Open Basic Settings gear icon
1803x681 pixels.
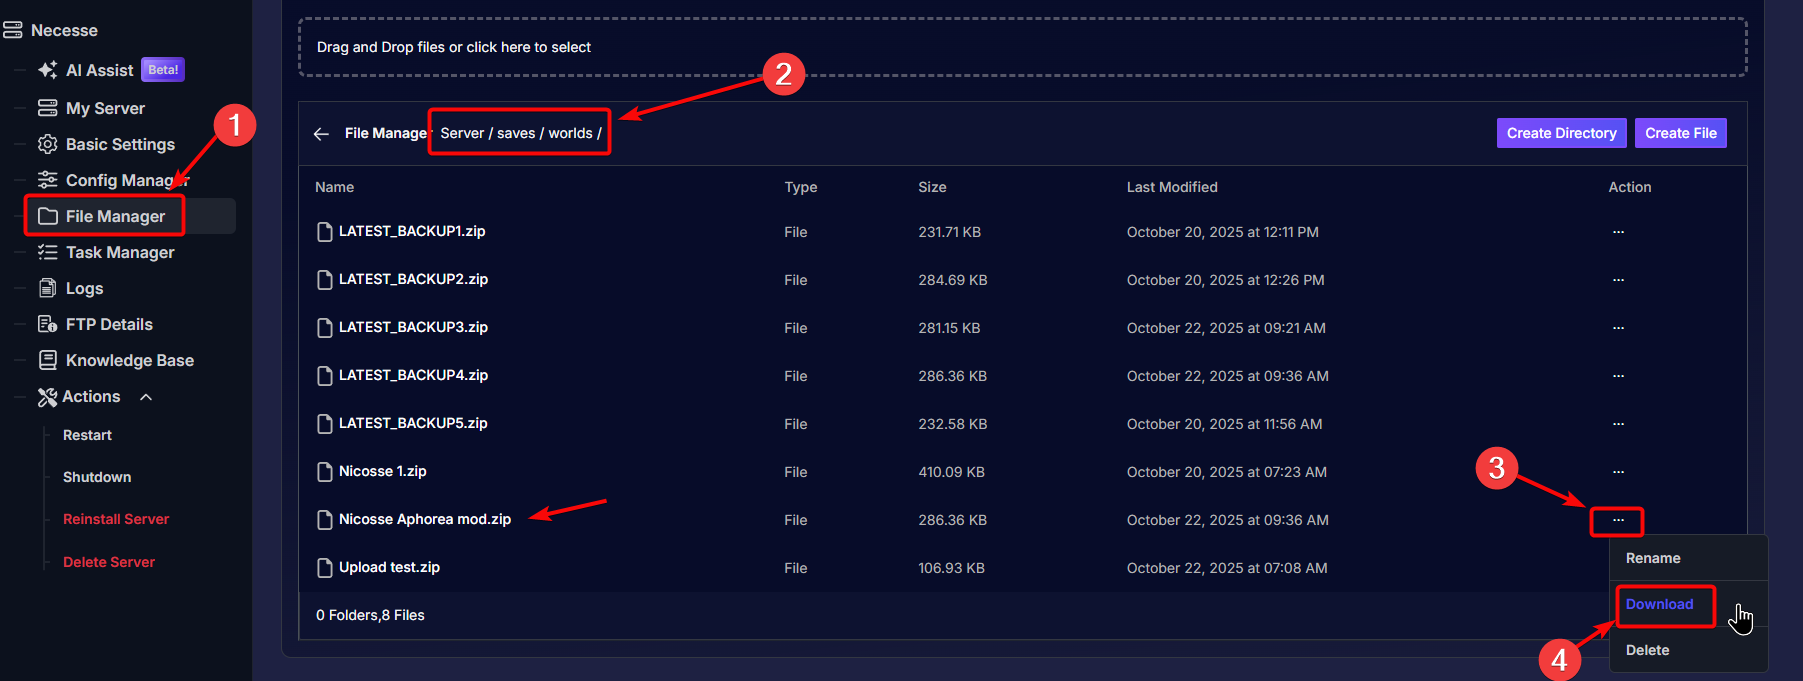(47, 144)
